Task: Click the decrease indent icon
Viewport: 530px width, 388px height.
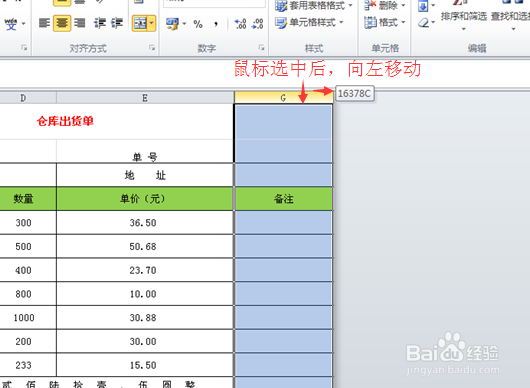Action: [x=100, y=23]
